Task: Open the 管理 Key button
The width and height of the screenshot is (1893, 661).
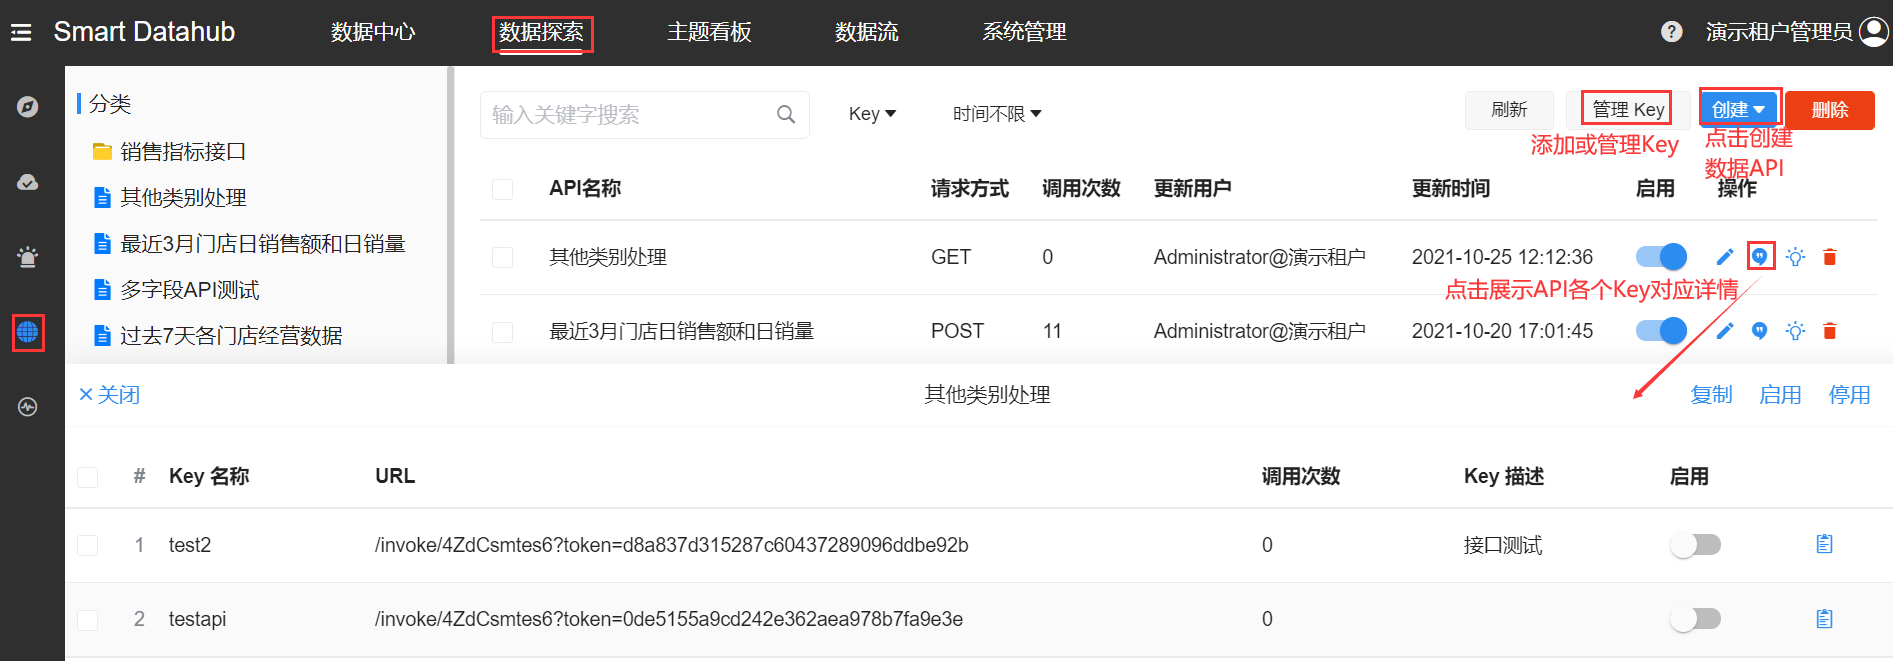Action: (x=1628, y=109)
